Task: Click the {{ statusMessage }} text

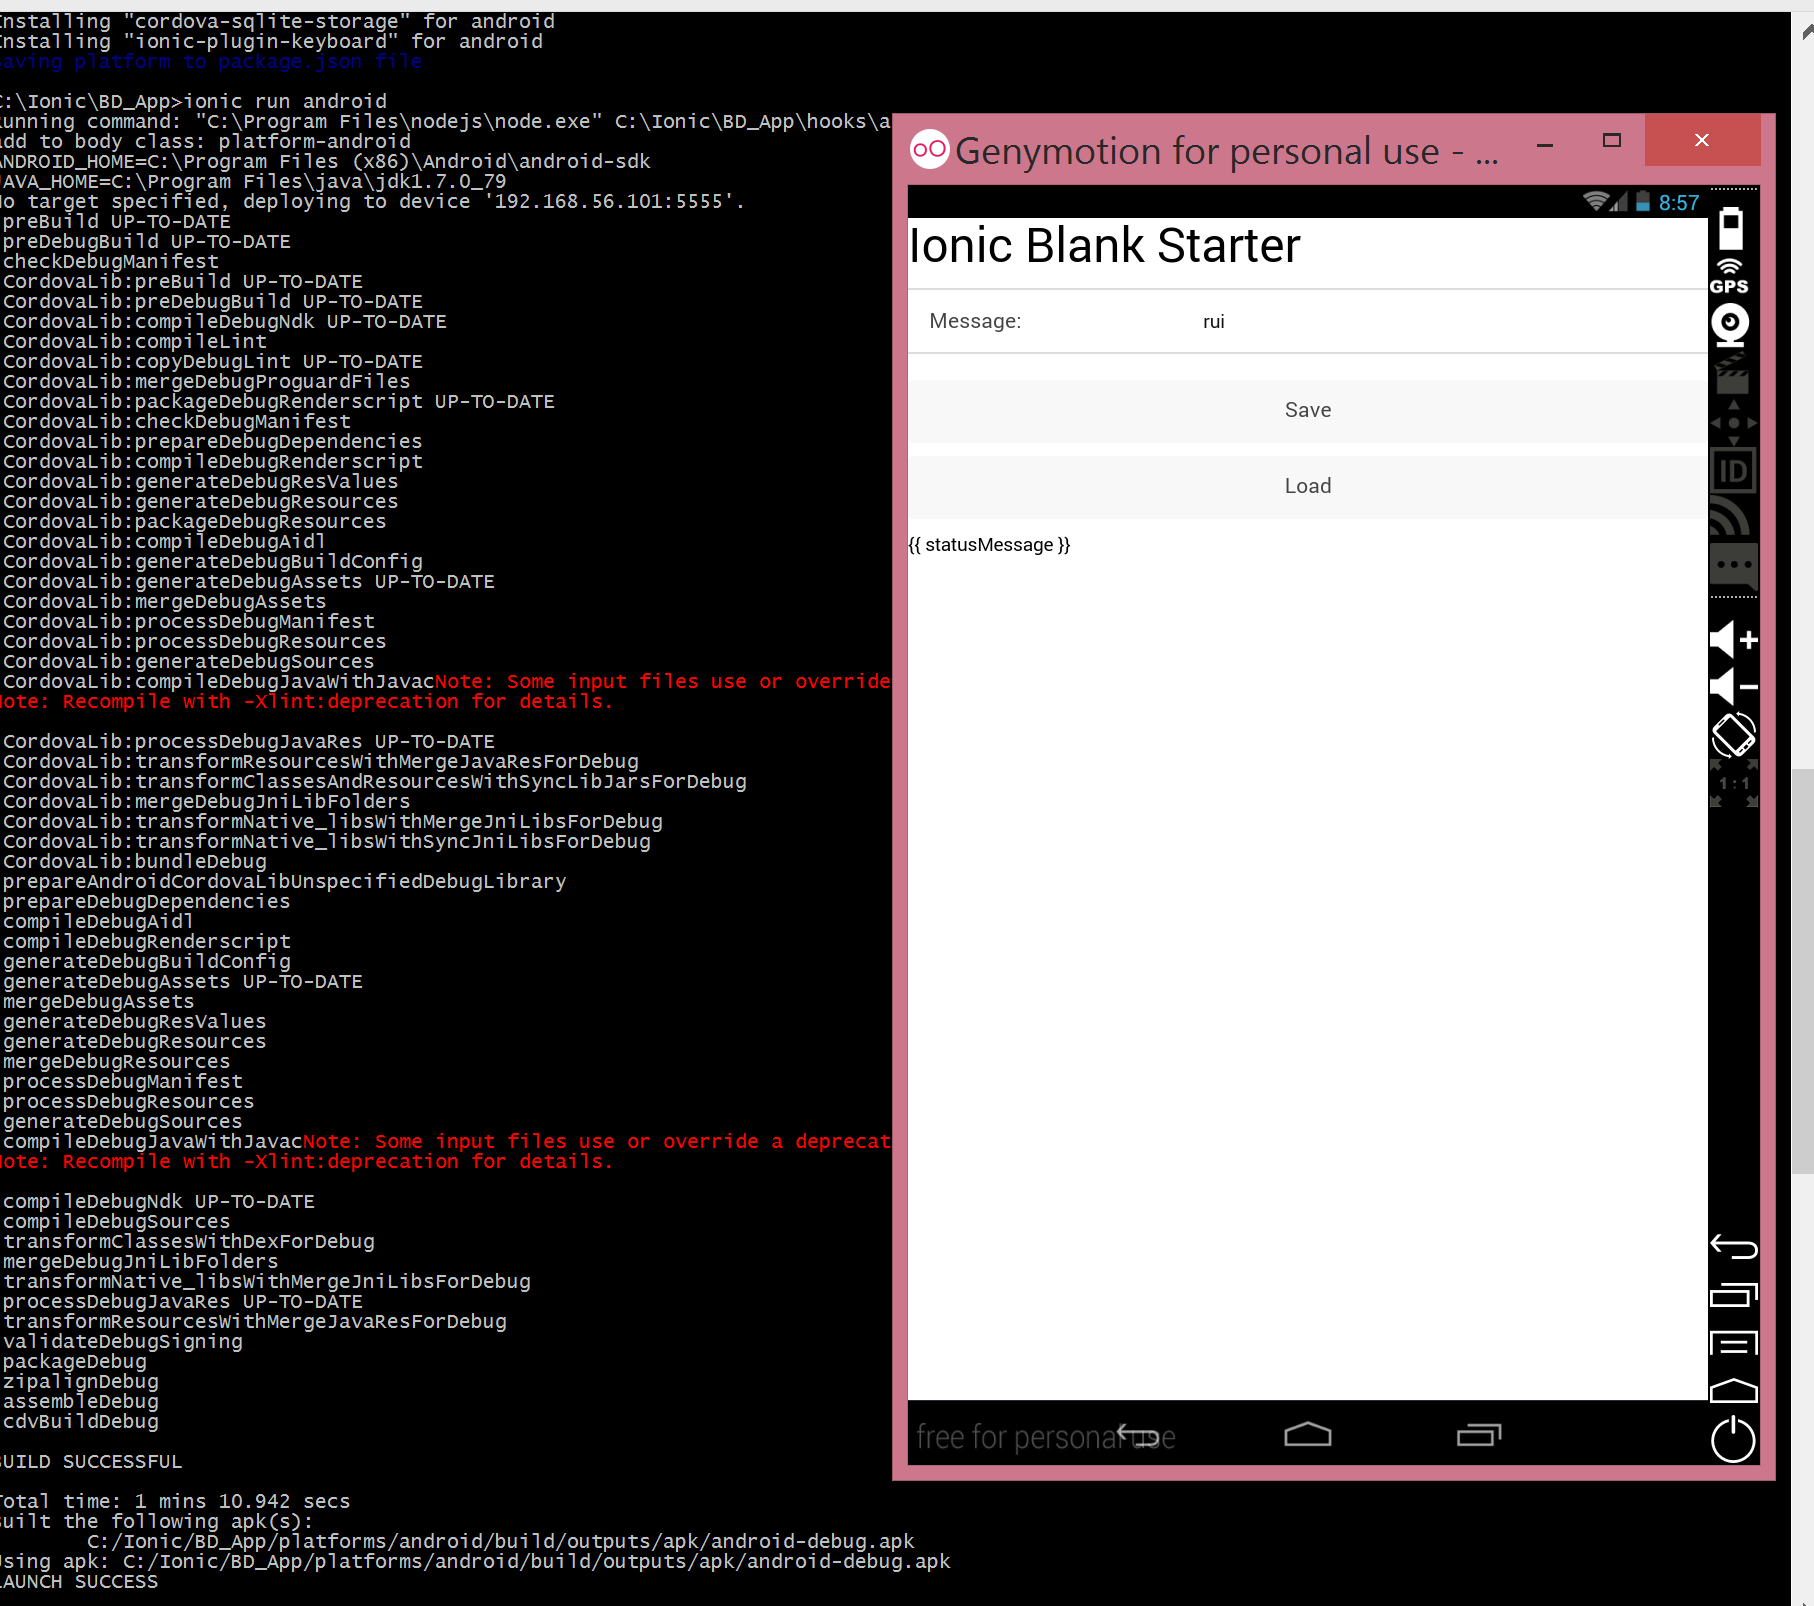Action: tap(989, 545)
